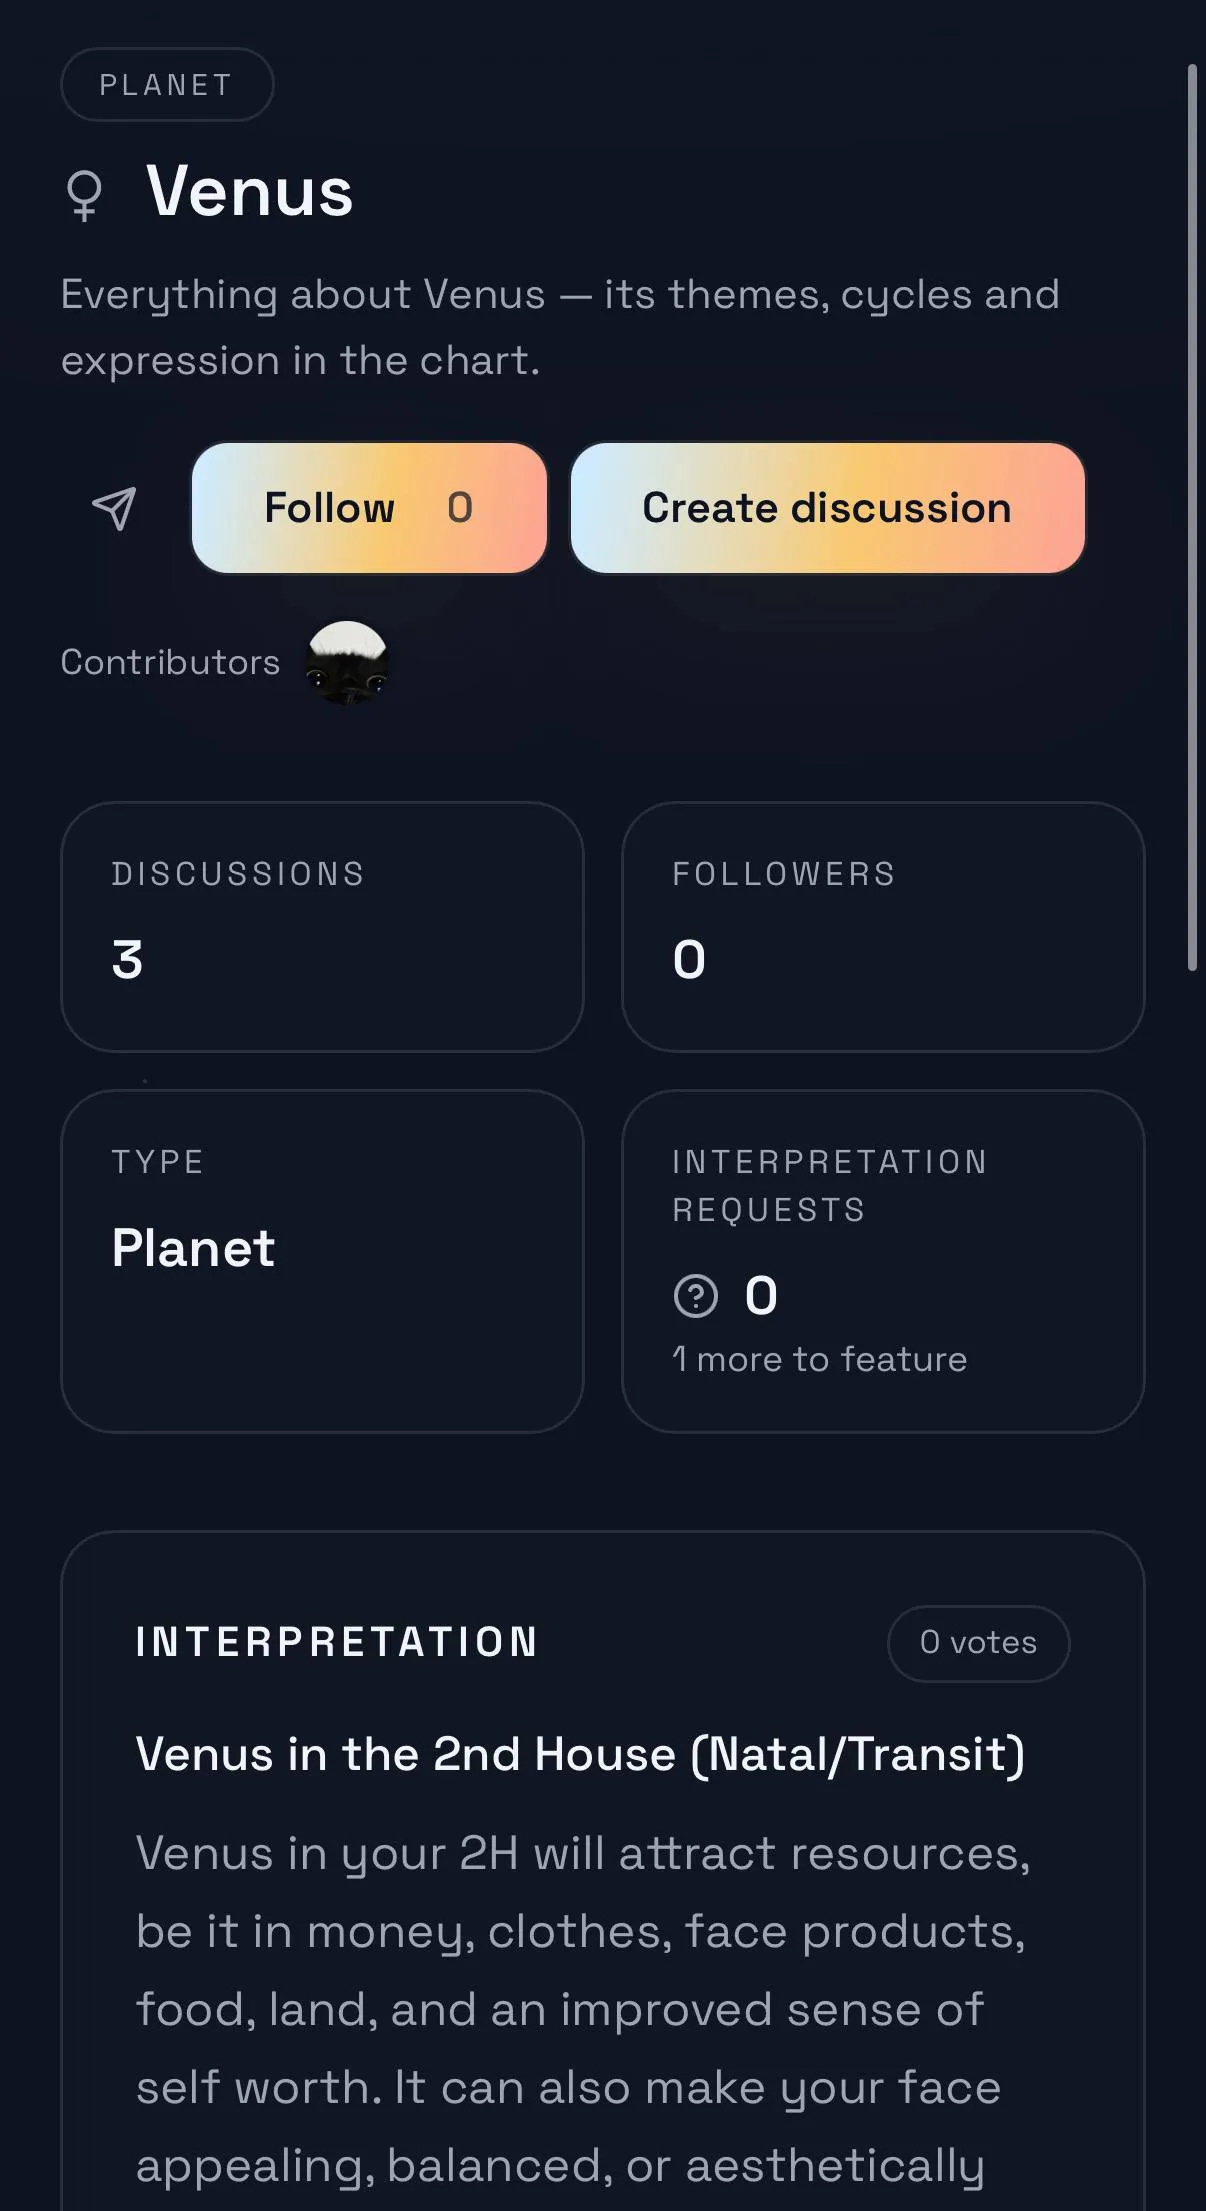This screenshot has height=2211, width=1206.
Task: Open the contributor avatar thumbnail
Action: (x=347, y=662)
